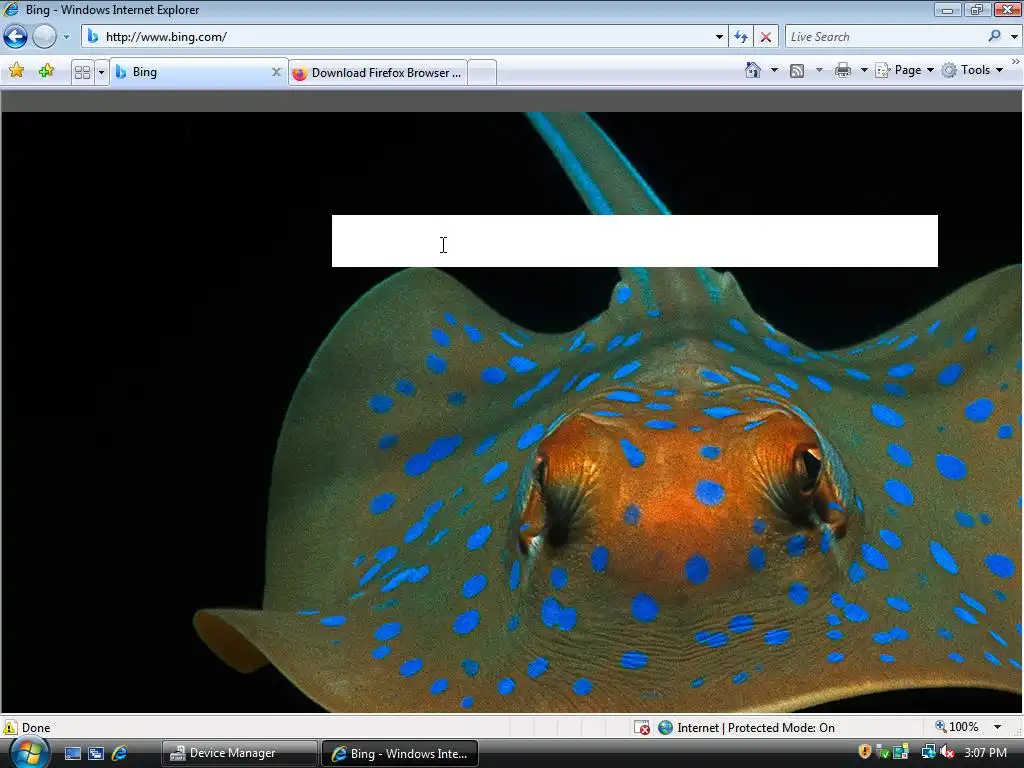Click the RSS Feeds icon
Screen dimensions: 1024x768
pyautogui.click(x=797, y=71)
